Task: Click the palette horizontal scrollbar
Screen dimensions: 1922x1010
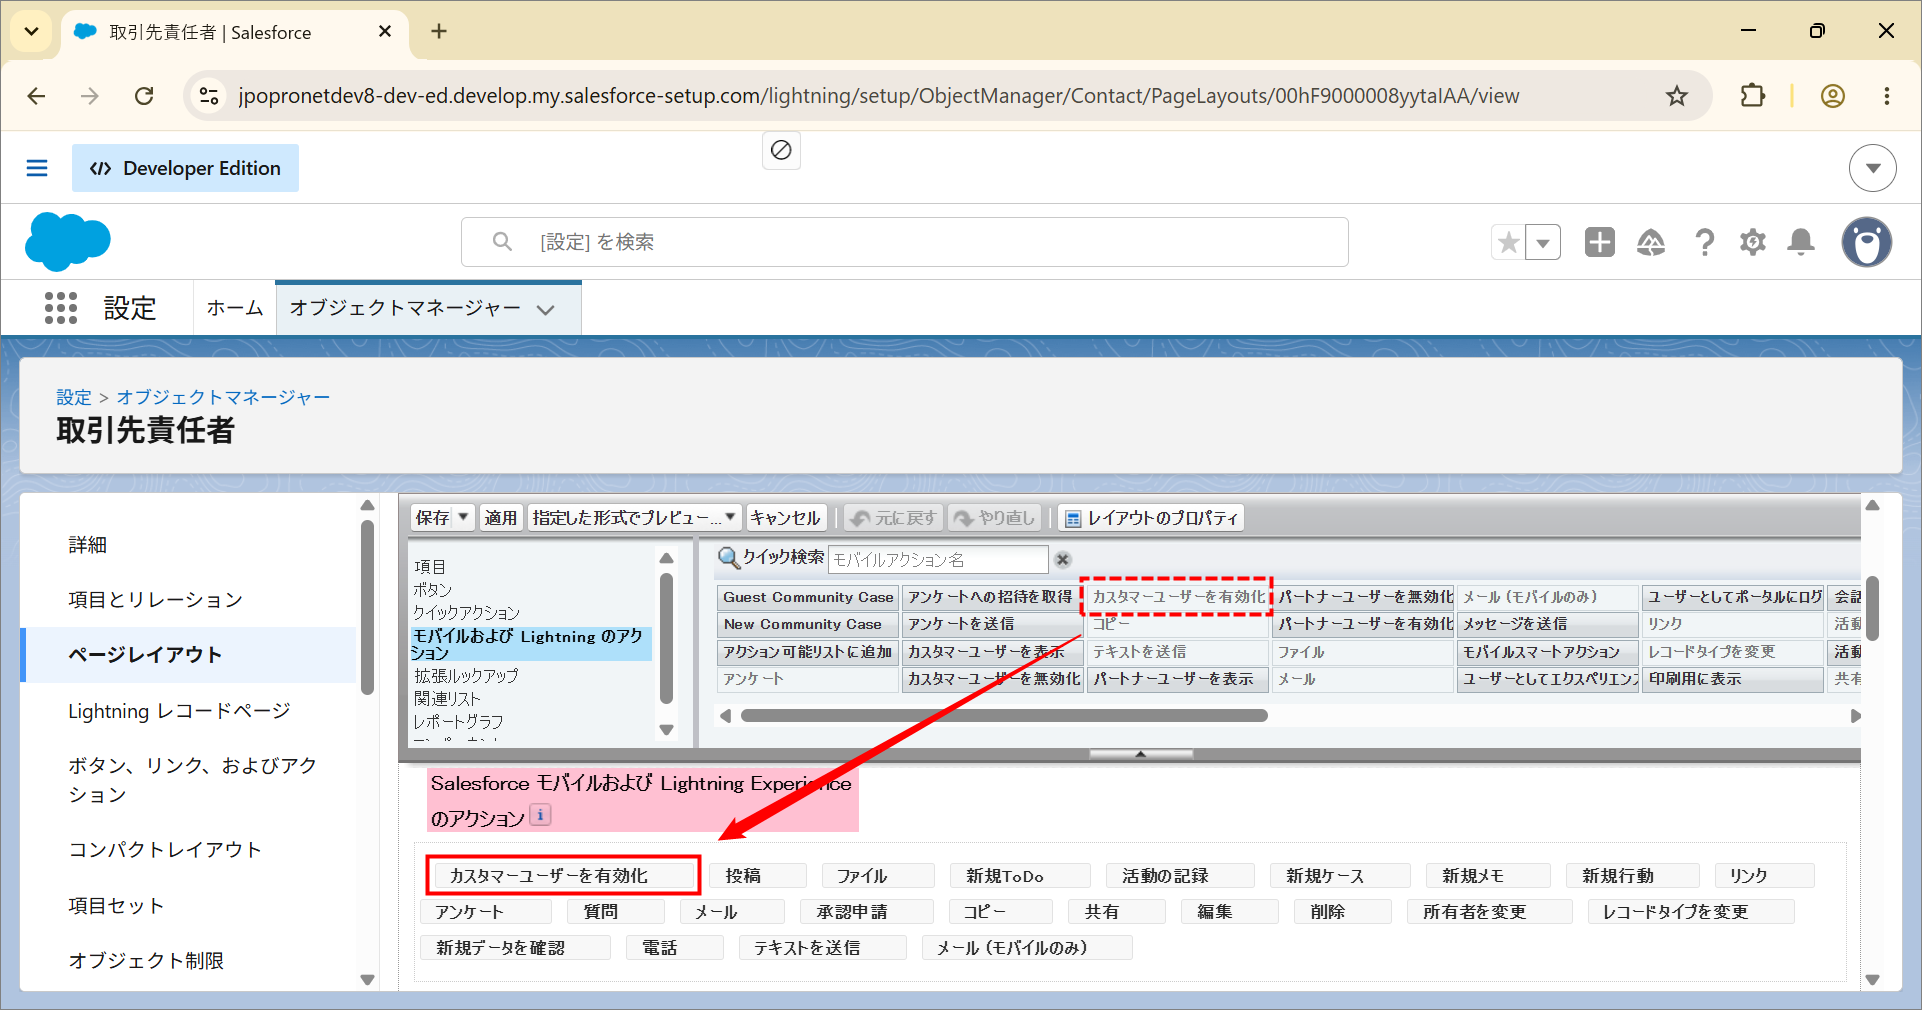Action: click(1004, 716)
